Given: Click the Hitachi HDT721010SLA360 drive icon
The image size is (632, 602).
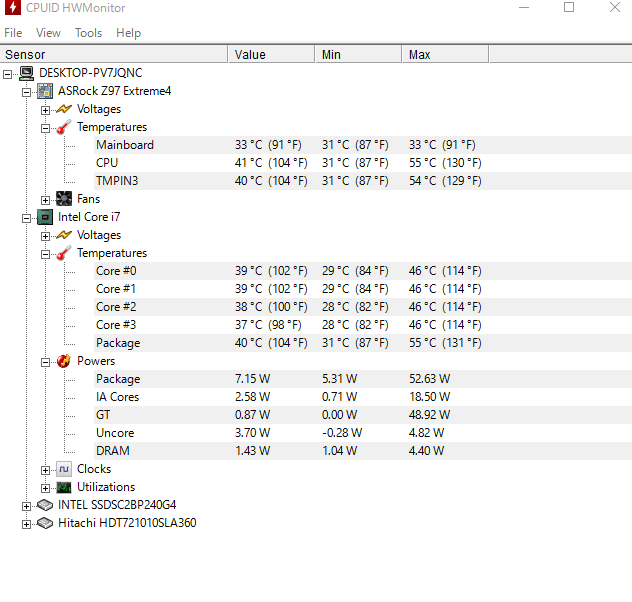Looking at the screenshot, I should tap(45, 523).
